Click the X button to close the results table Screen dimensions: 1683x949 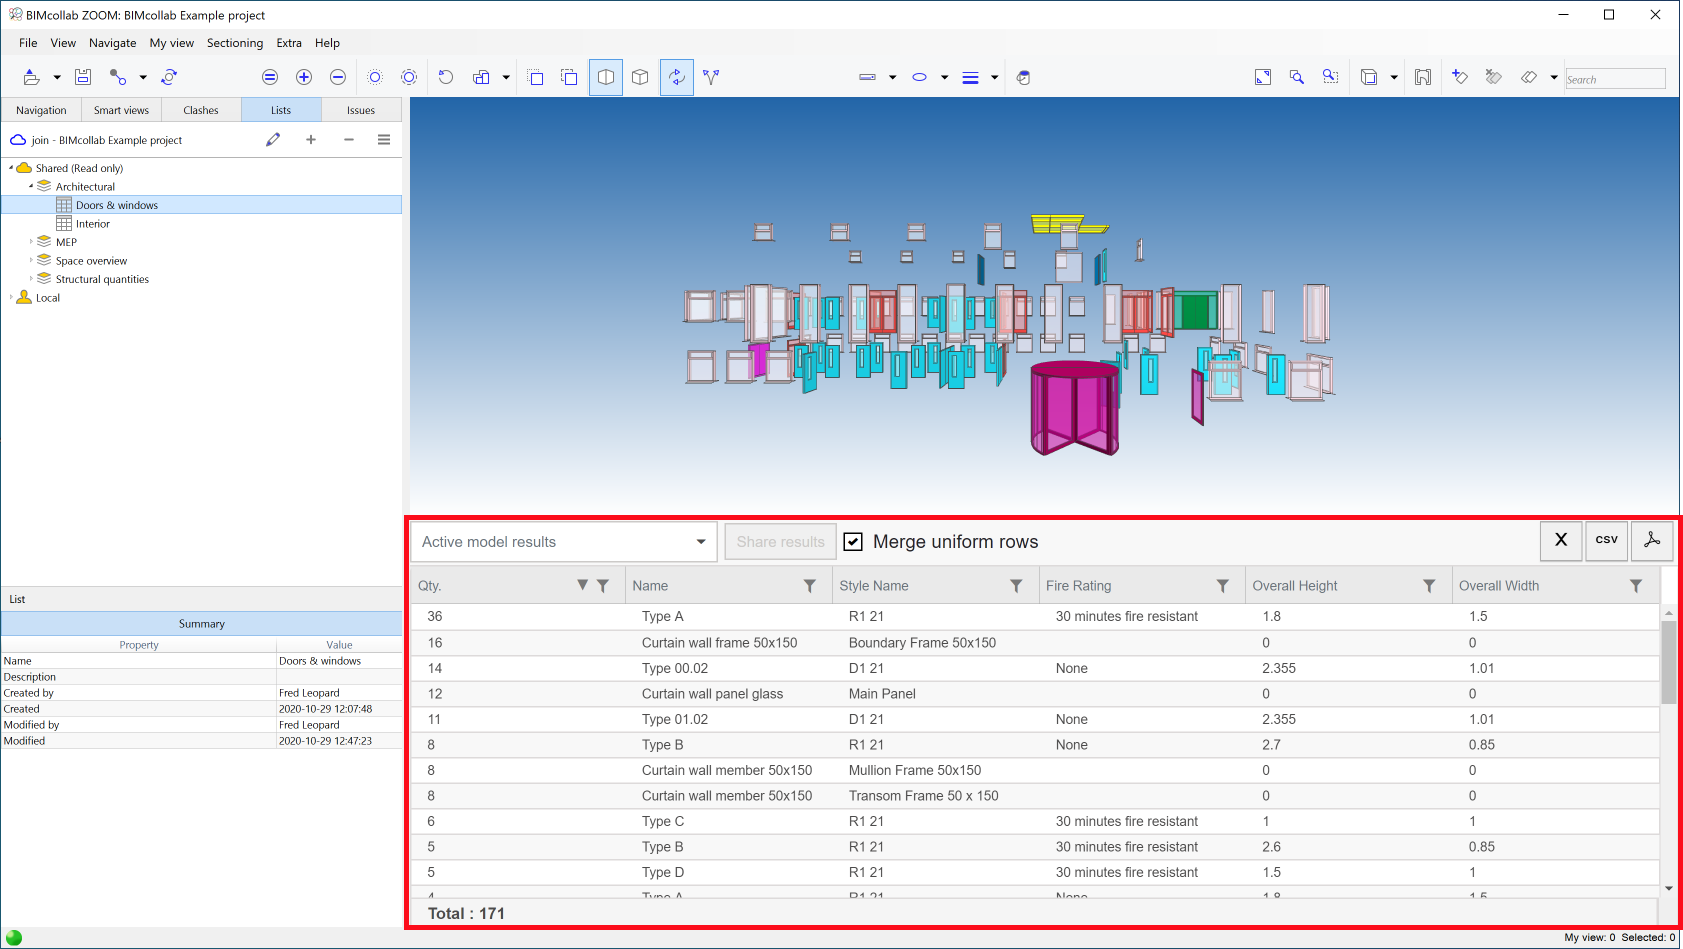coord(1561,541)
